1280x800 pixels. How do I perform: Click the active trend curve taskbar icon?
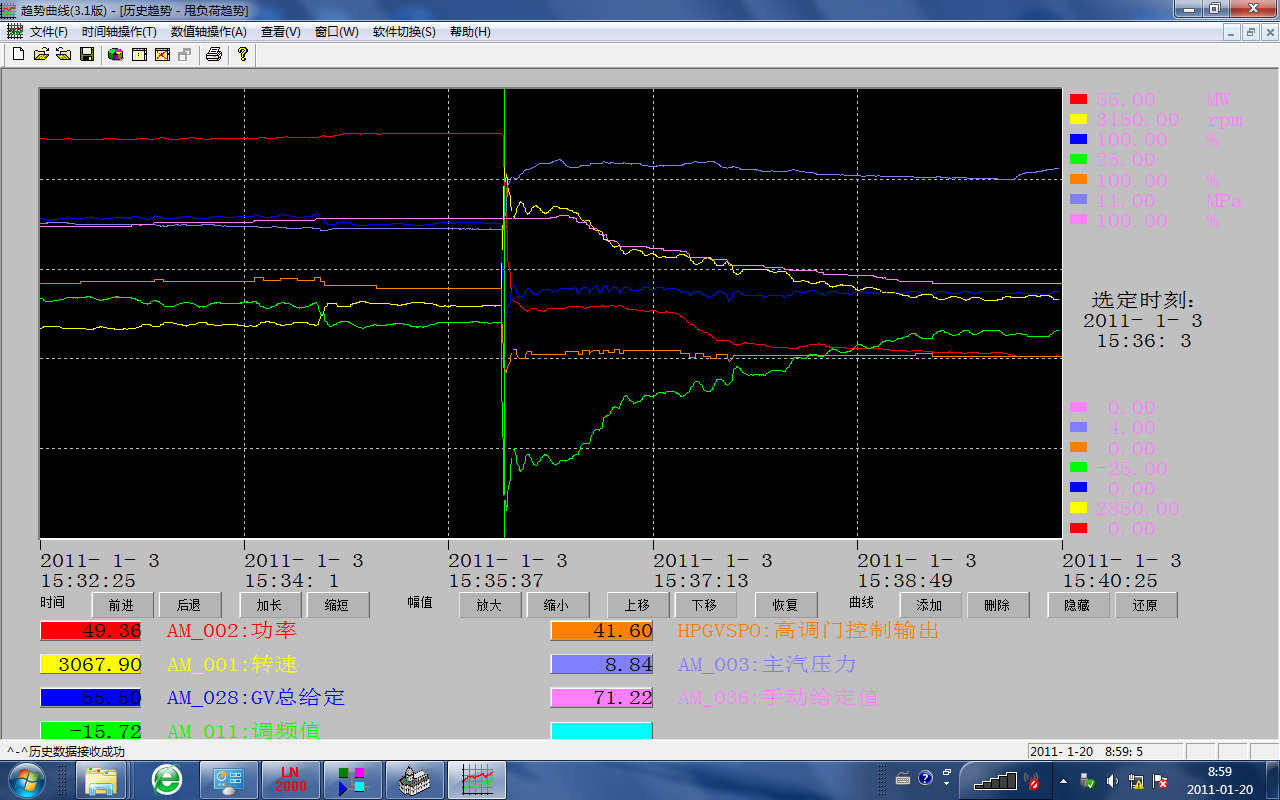(477, 779)
